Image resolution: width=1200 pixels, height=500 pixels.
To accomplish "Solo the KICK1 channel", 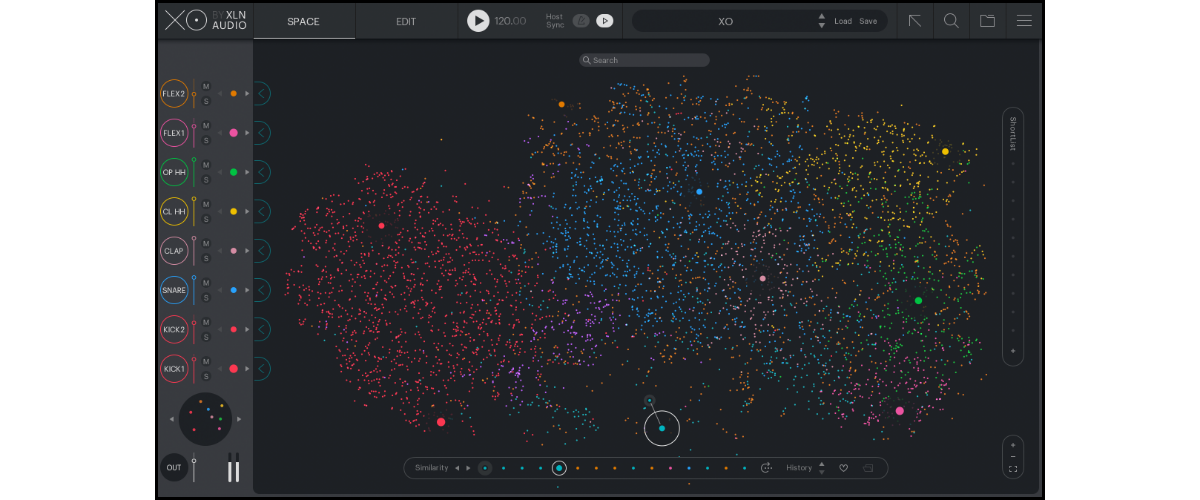I will coord(206,376).
